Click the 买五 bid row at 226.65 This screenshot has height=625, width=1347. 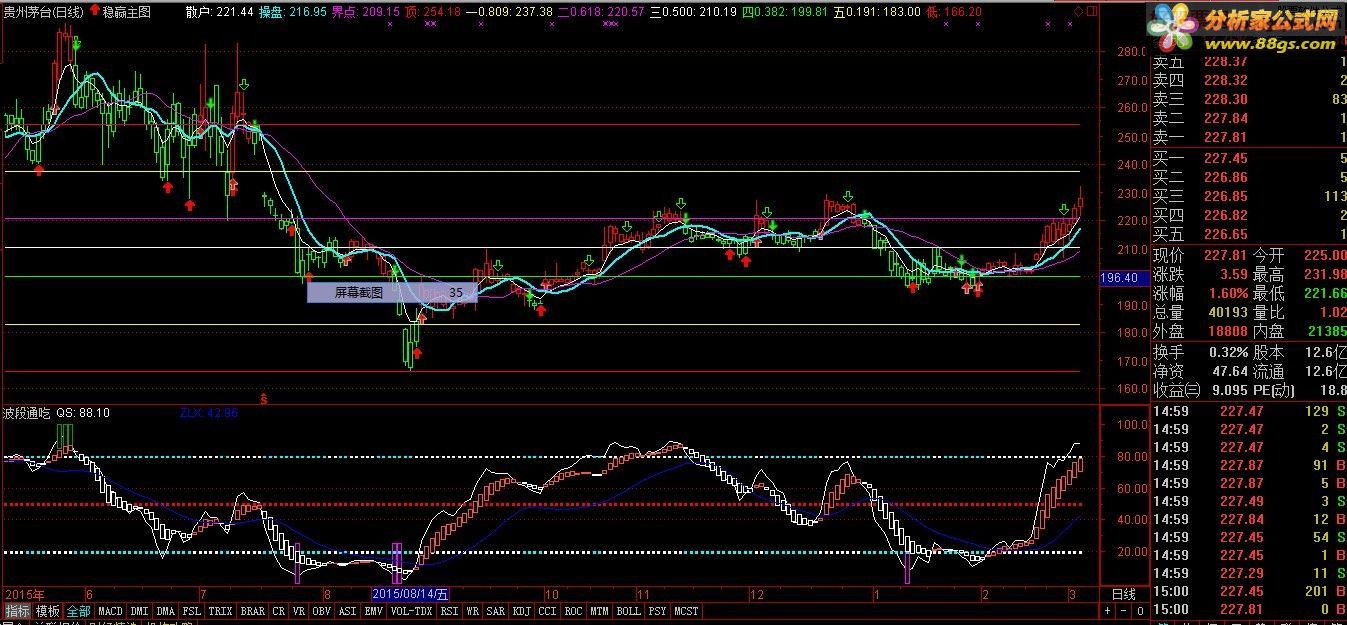(1248, 234)
